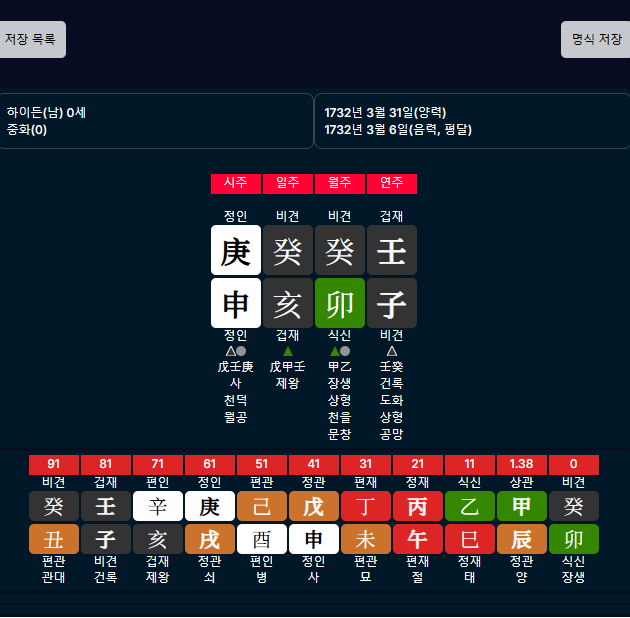The width and height of the screenshot is (630, 618).
Task: Select the age 41 luck cycle header
Action: pyautogui.click(x=314, y=465)
